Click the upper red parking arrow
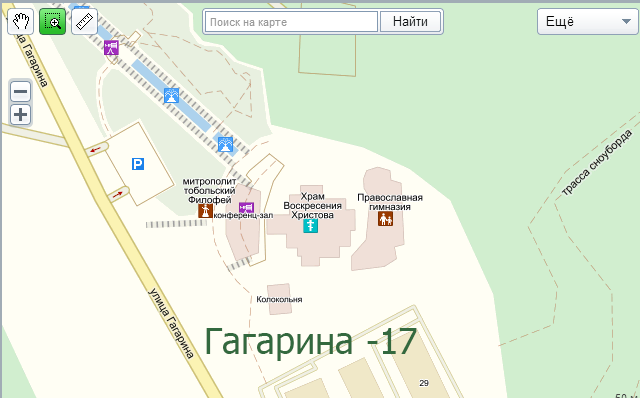Viewport: 640px width, 398px height. tap(96, 150)
